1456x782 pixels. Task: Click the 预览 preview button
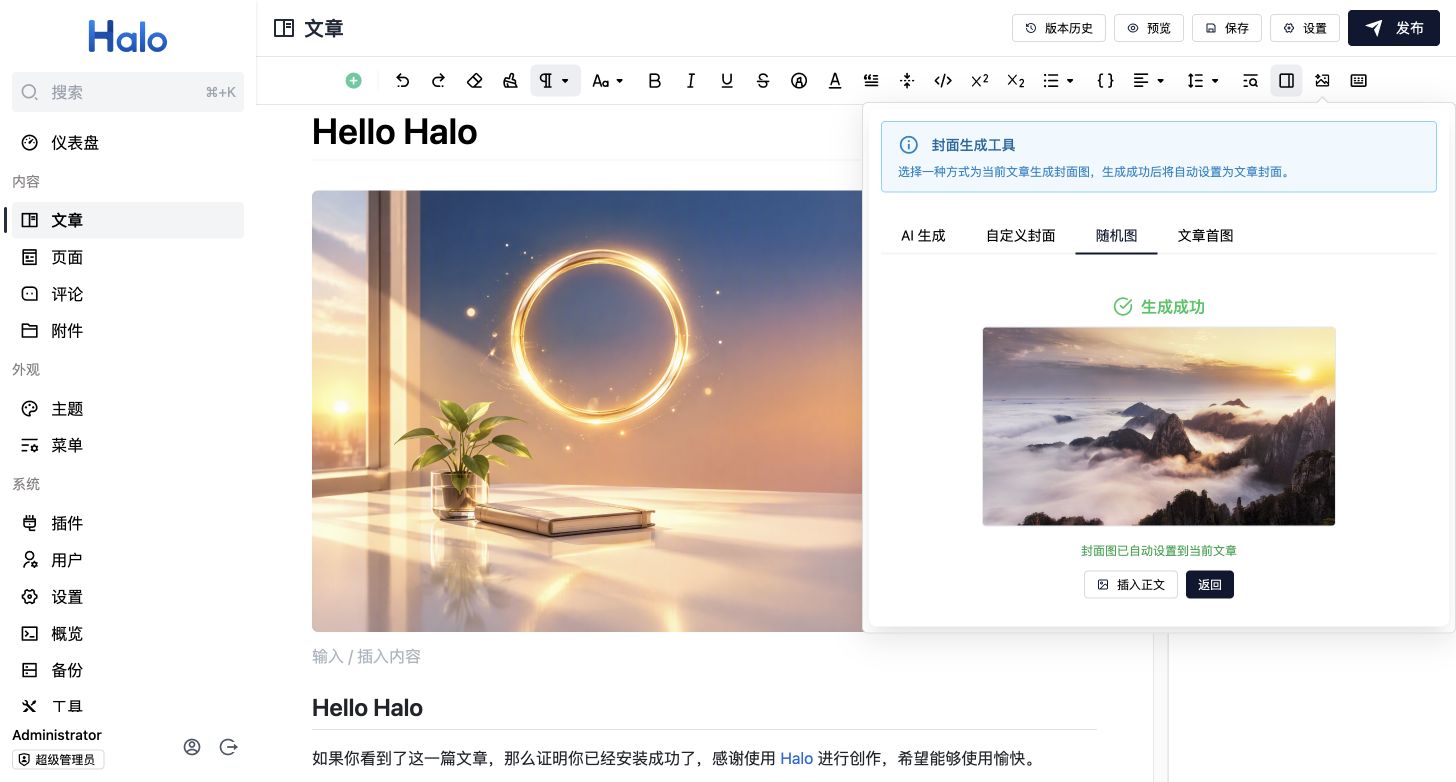[x=1149, y=28]
